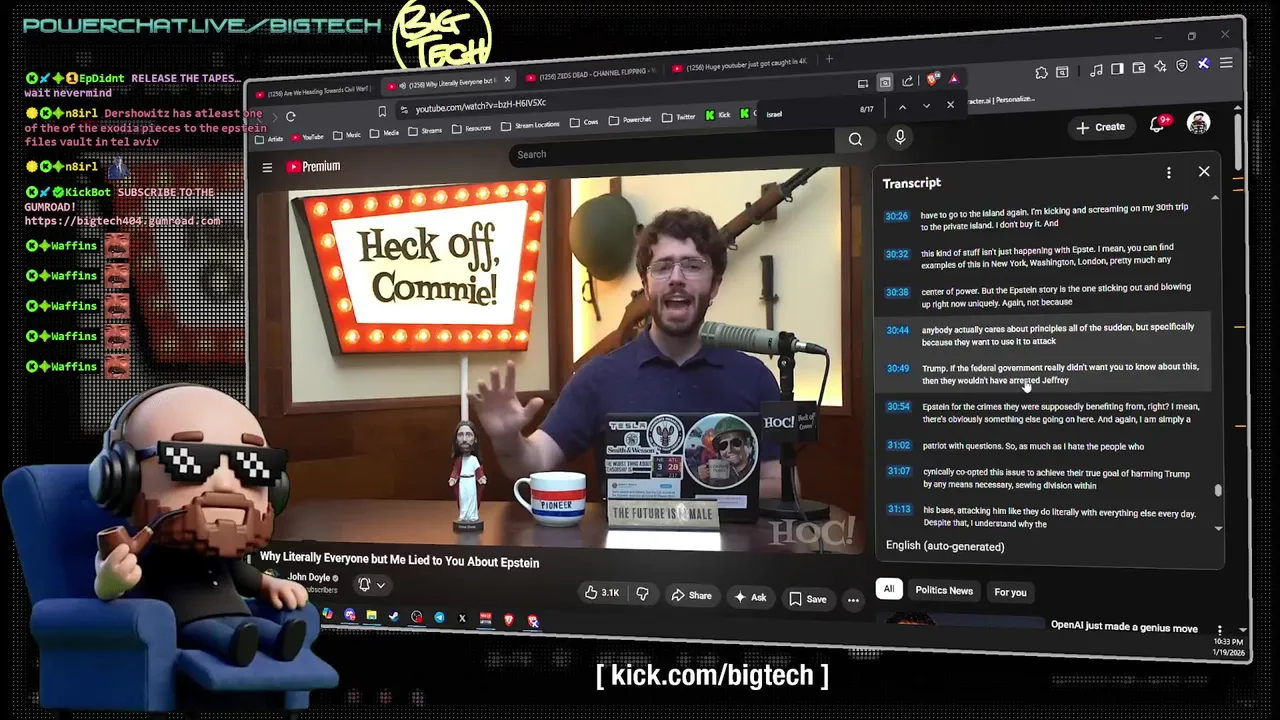Viewport: 1280px width, 720px height.
Task: Open the browser extensions puzzle icon
Action: pyautogui.click(x=1042, y=72)
